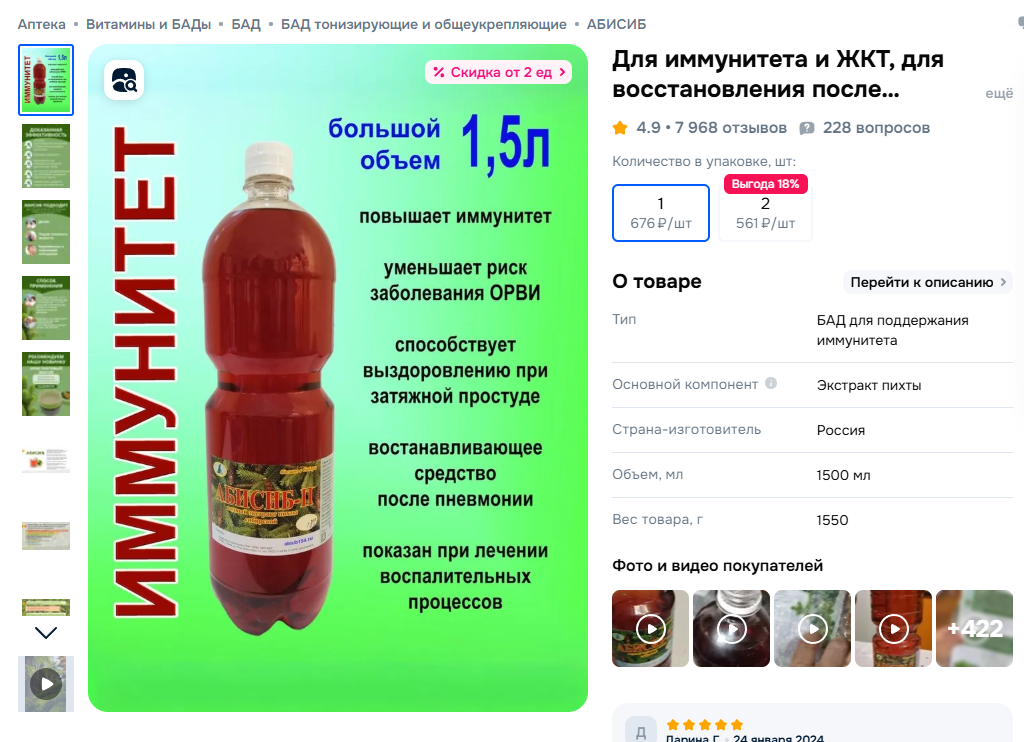The width and height of the screenshot is (1024, 742).
Task: Show all +422 customer photos
Action: click(974, 628)
